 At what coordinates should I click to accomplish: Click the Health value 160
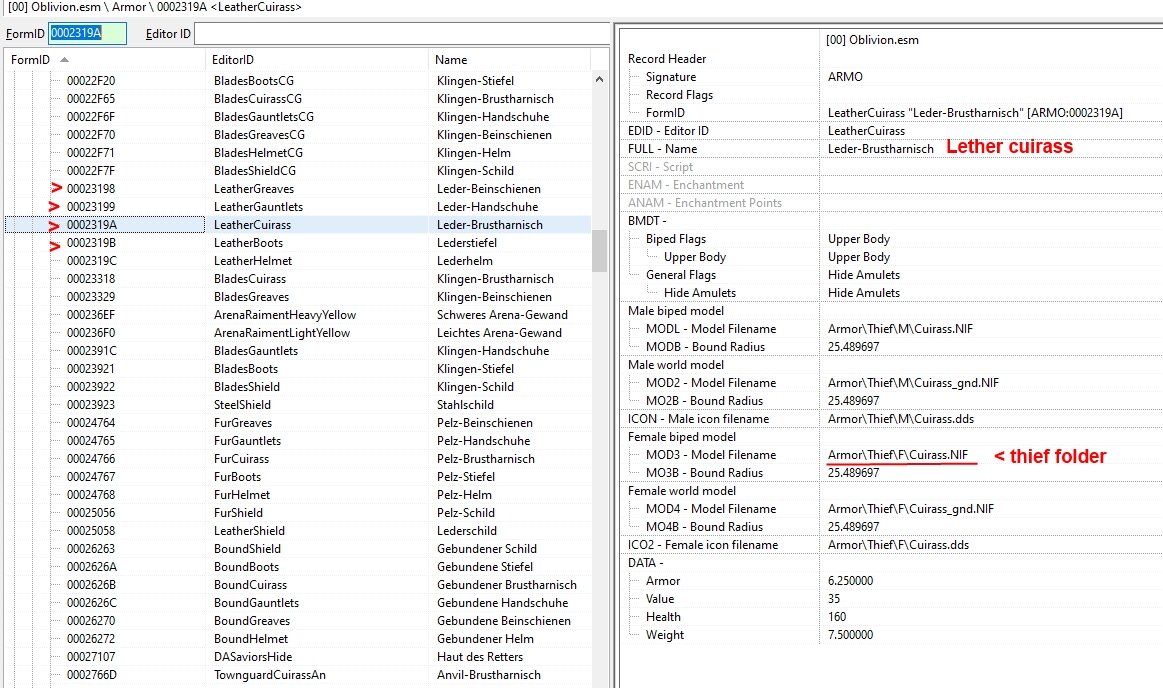tap(837, 617)
